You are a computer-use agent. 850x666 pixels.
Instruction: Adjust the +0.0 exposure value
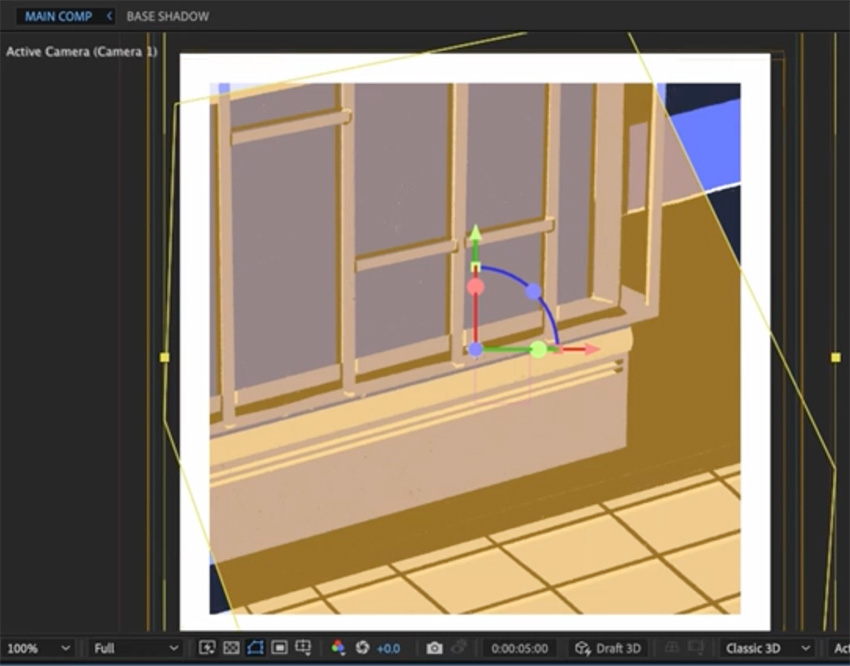[x=388, y=648]
